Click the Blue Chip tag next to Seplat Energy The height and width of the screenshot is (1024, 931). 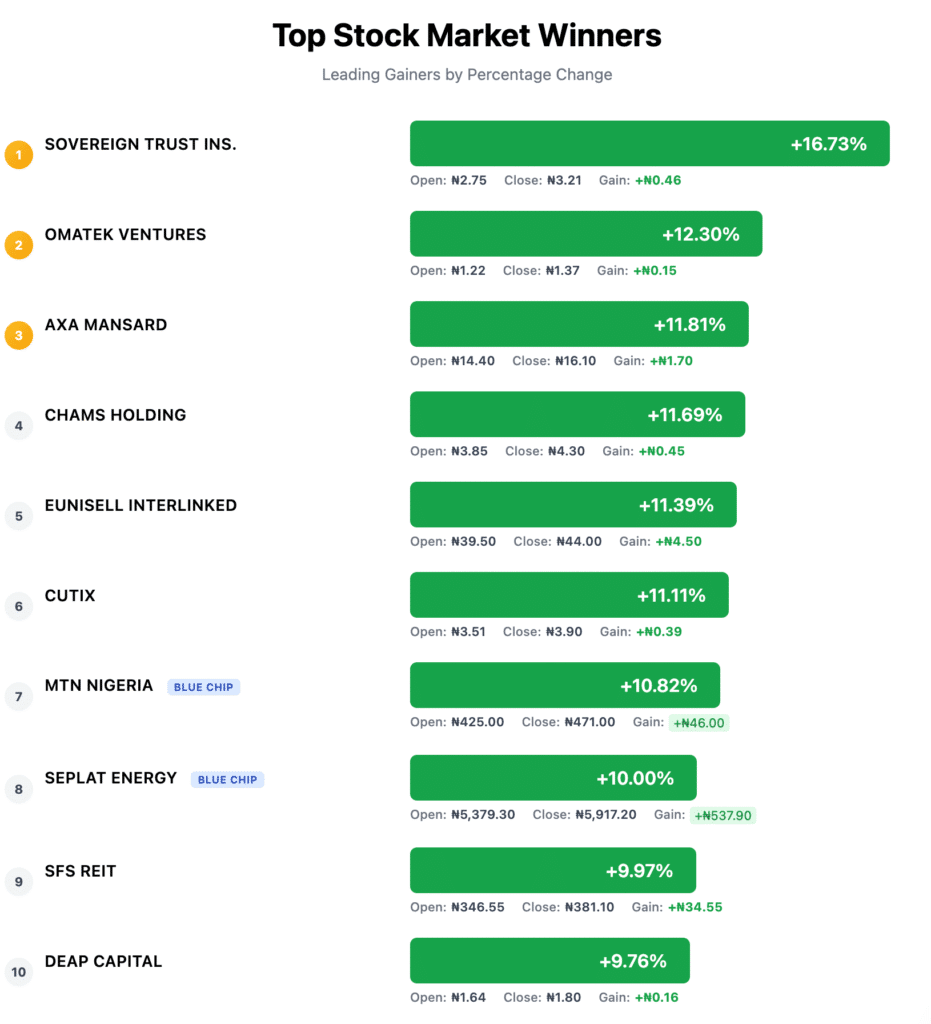point(228,779)
